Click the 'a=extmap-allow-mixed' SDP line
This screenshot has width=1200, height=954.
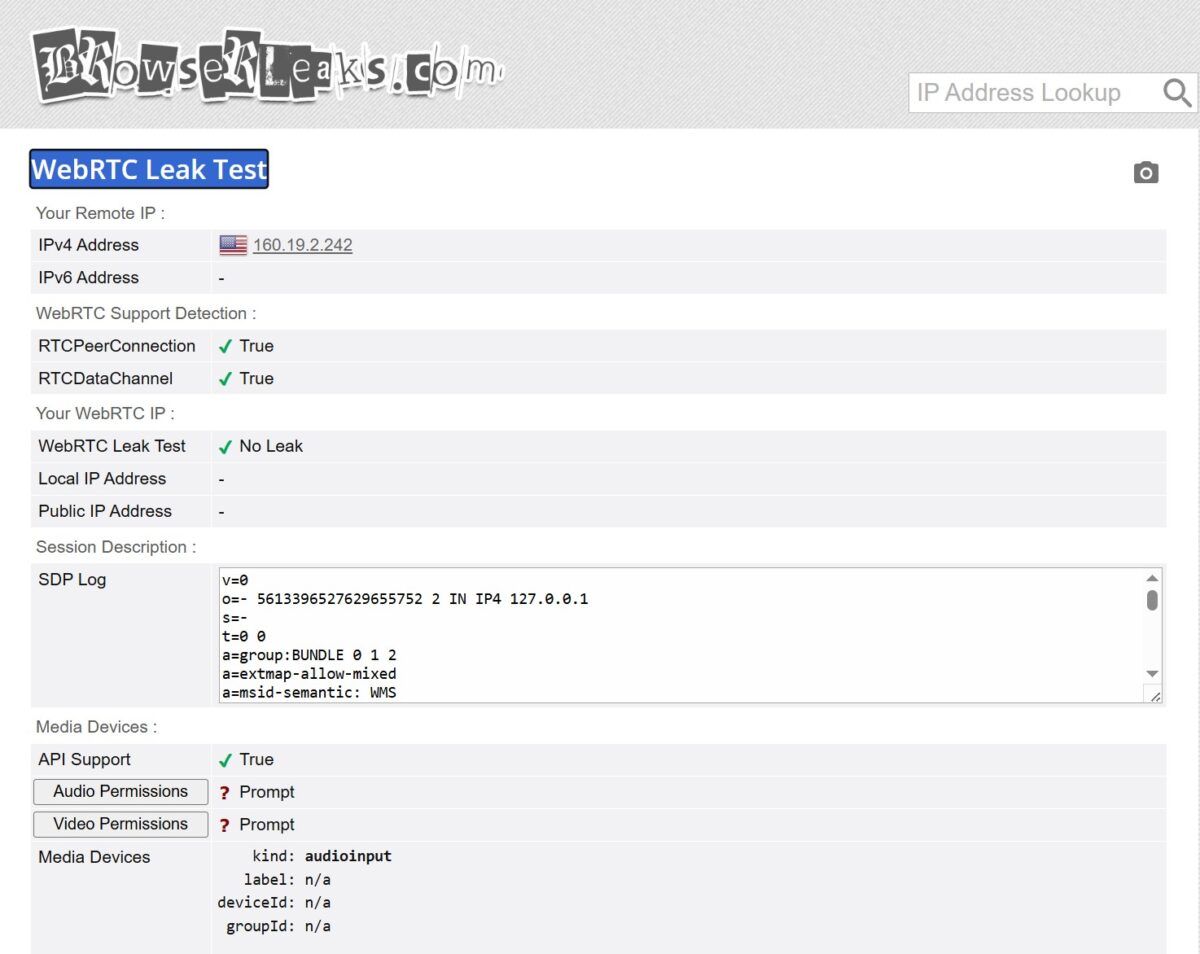click(x=310, y=674)
